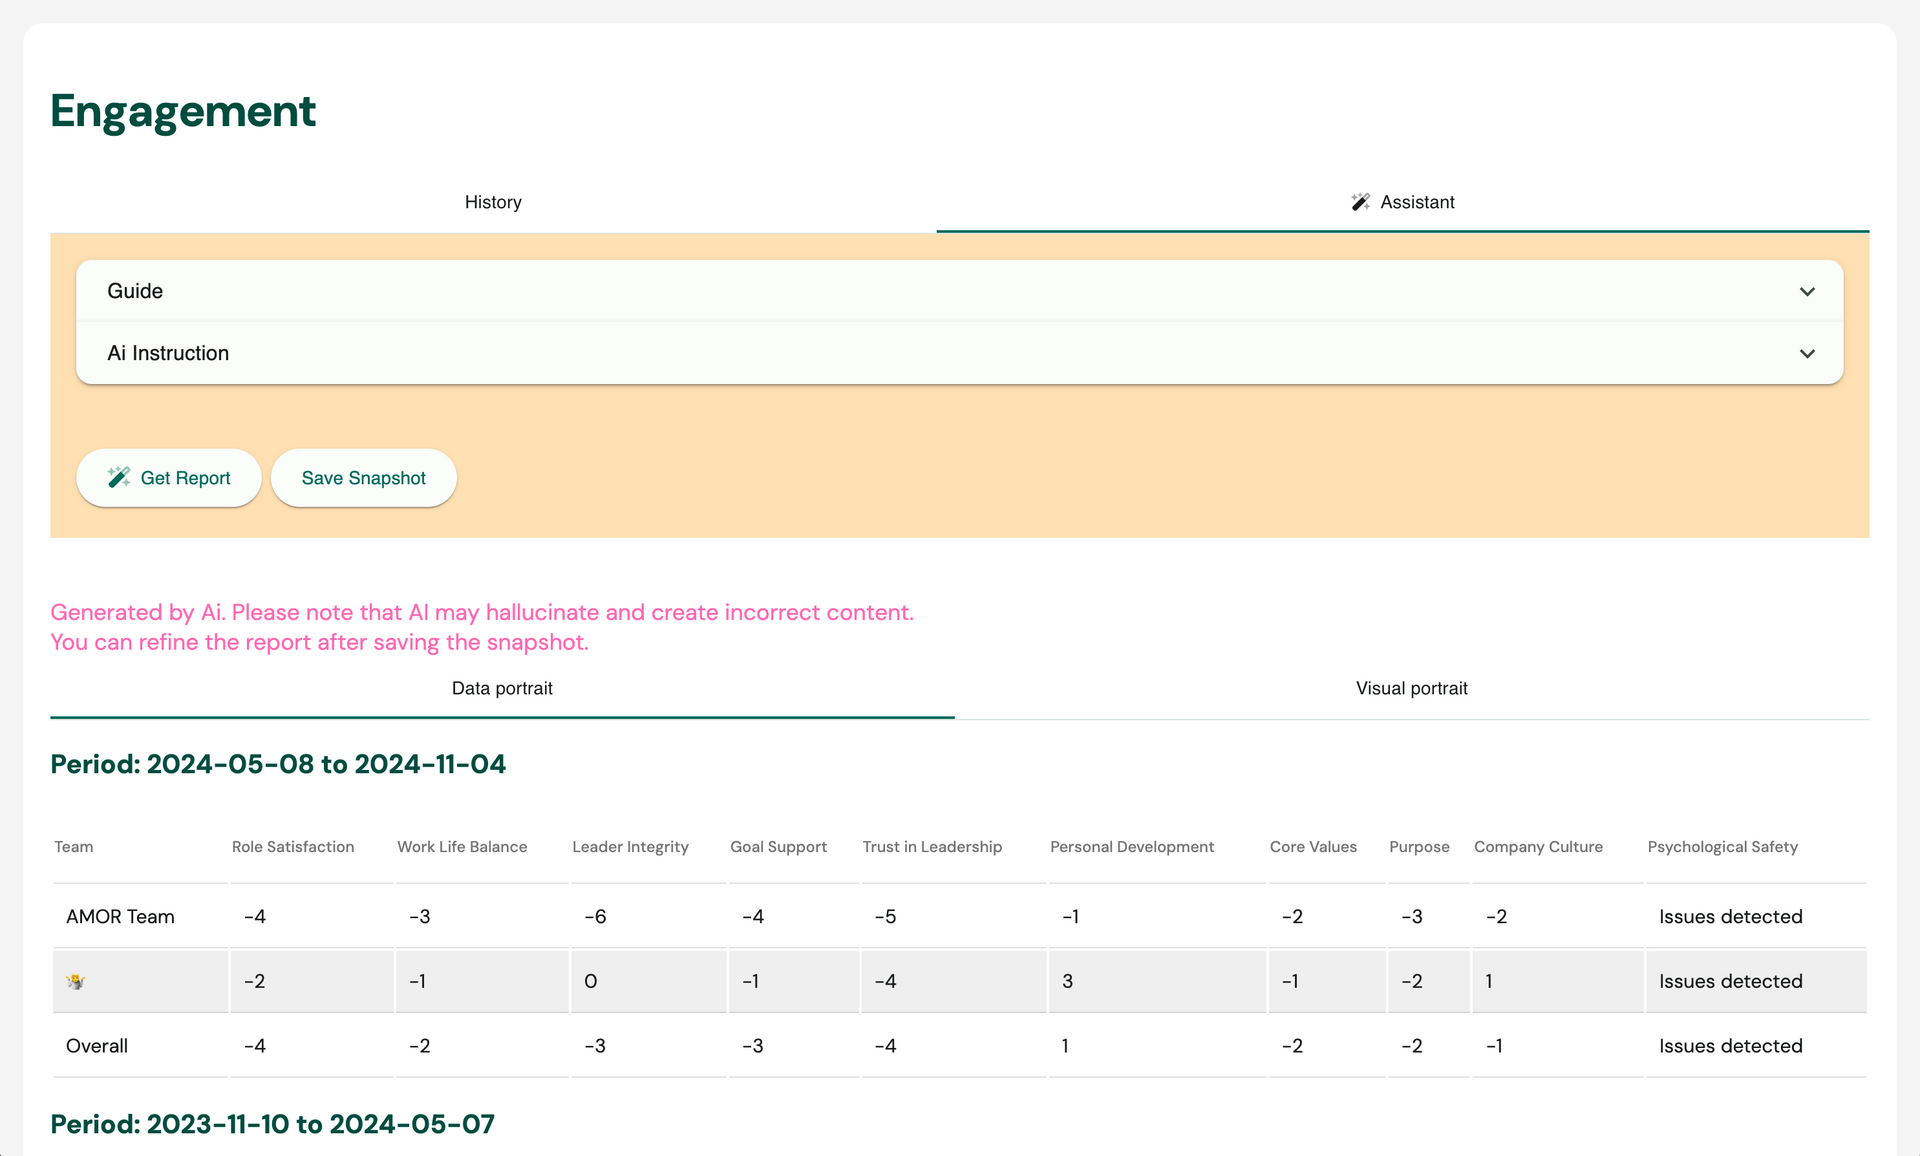This screenshot has height=1156, width=1920.
Task: Click the Leader Integrity column header
Action: tap(630, 847)
